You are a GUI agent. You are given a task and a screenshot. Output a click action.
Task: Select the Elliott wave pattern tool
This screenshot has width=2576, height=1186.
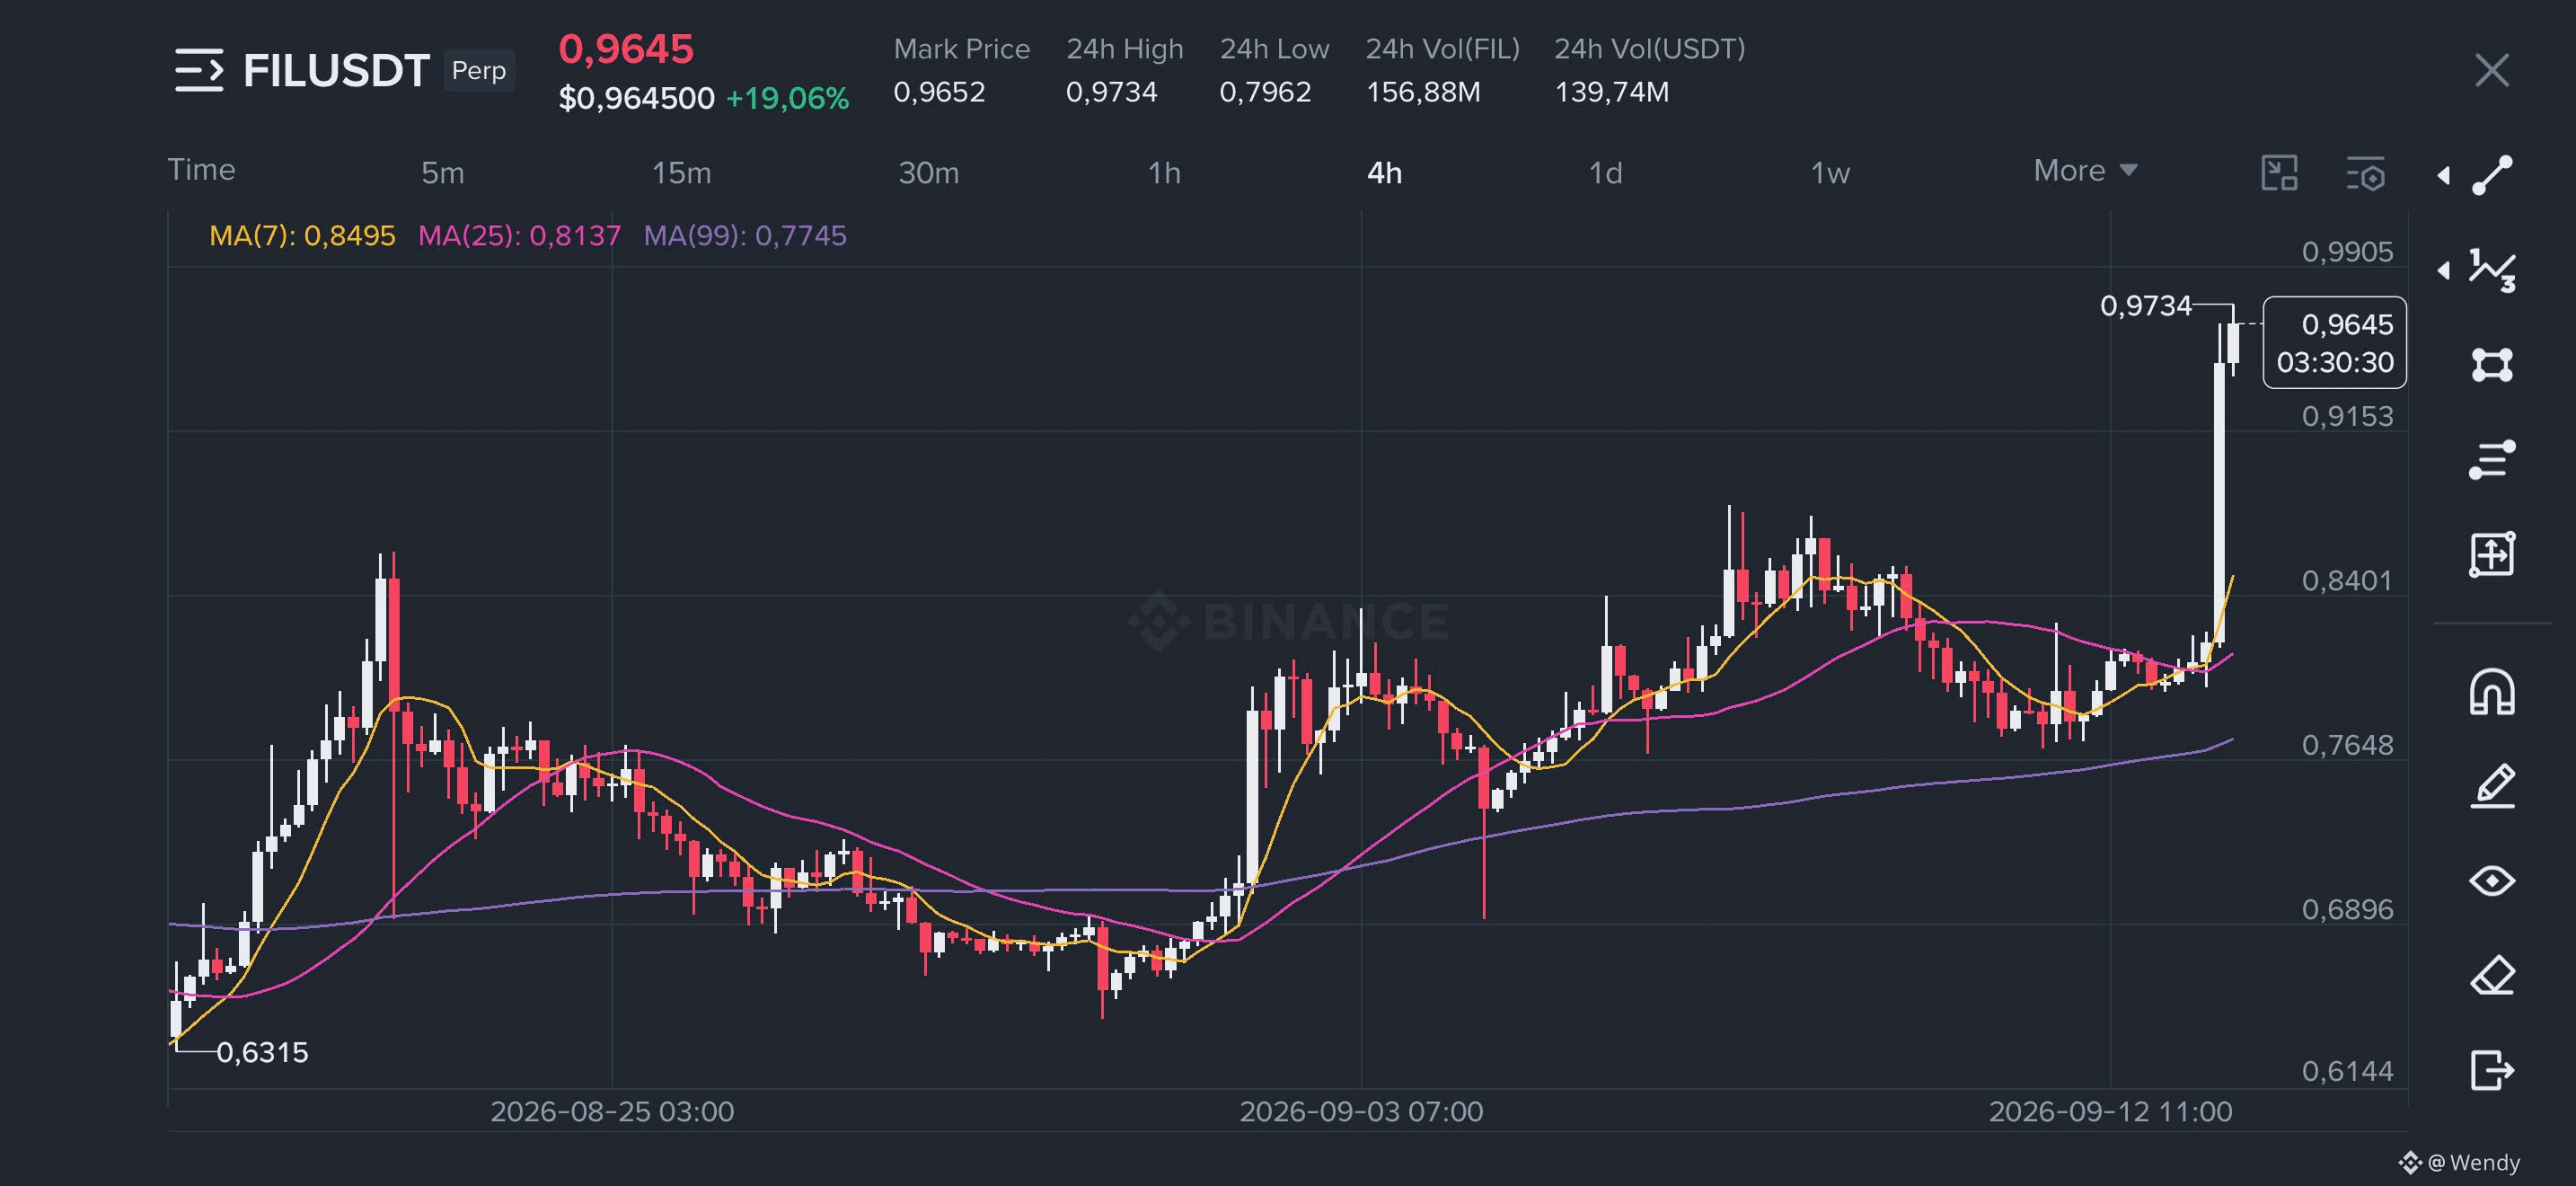[2492, 270]
